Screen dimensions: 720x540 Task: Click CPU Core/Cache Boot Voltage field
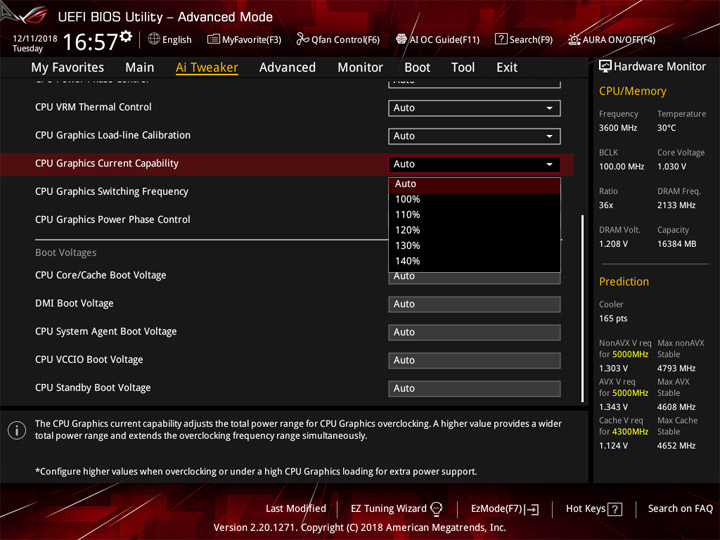click(474, 277)
